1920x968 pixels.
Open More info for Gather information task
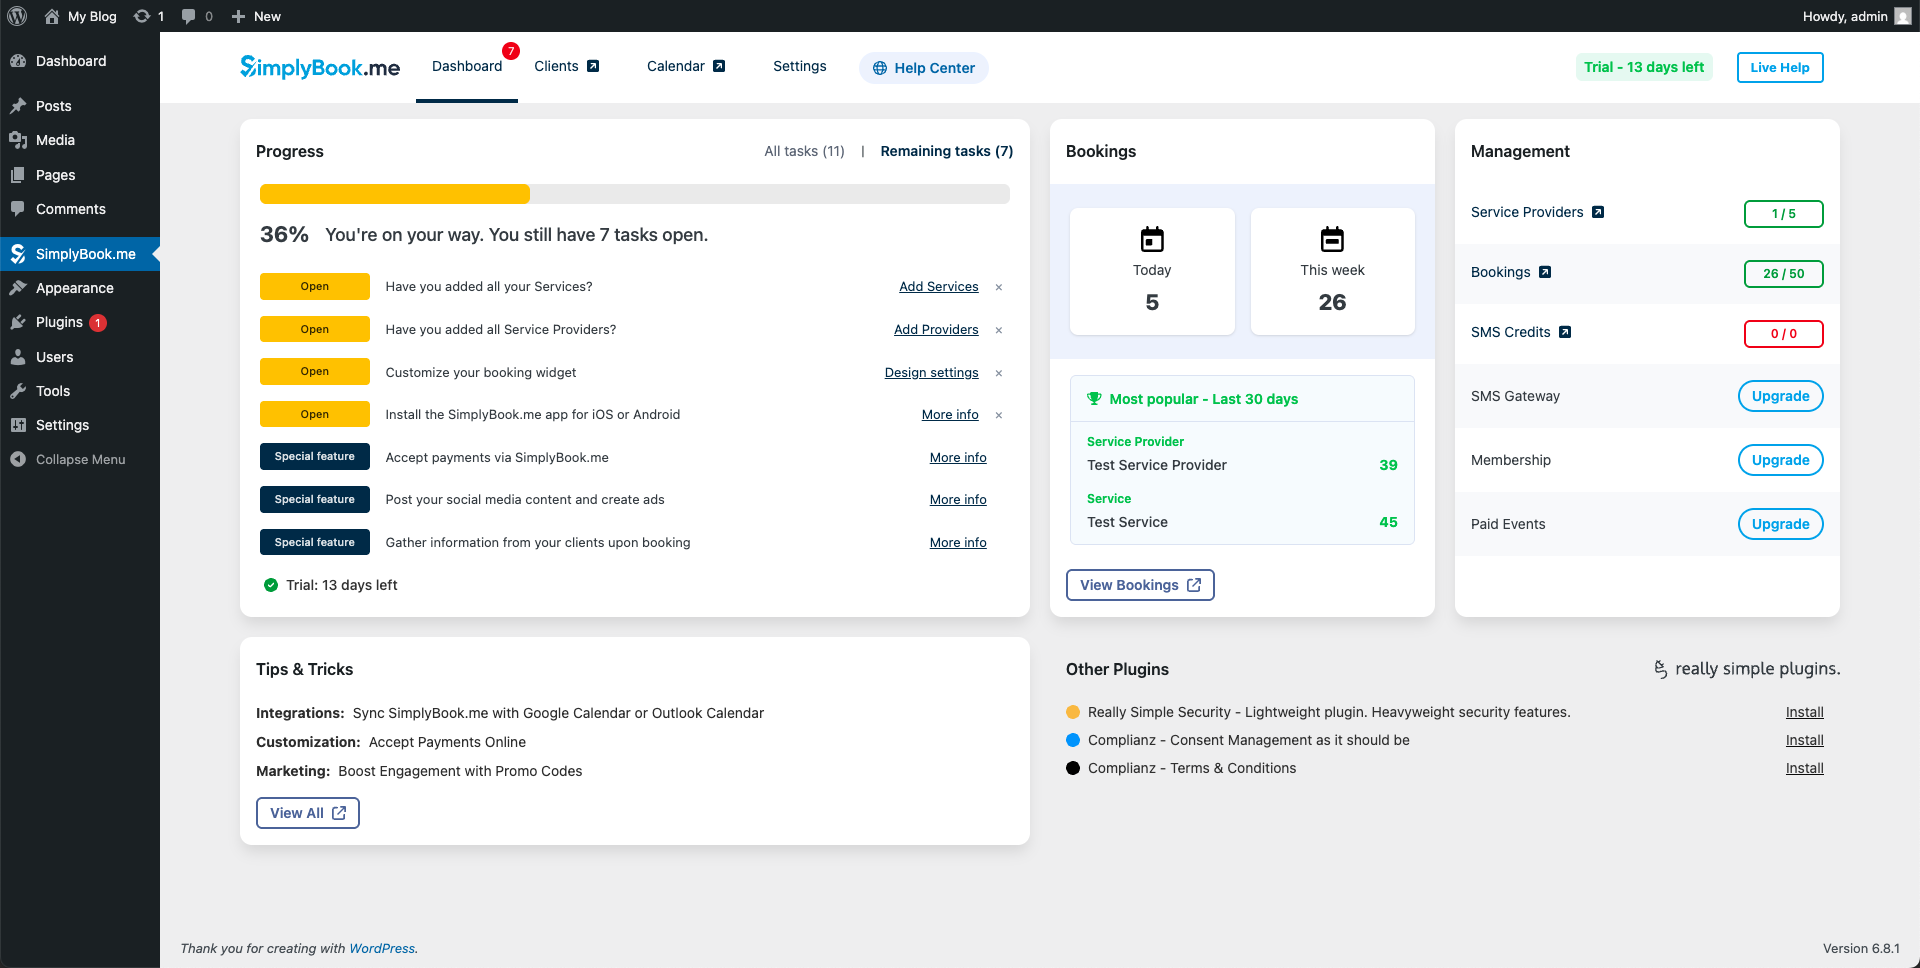(x=958, y=543)
